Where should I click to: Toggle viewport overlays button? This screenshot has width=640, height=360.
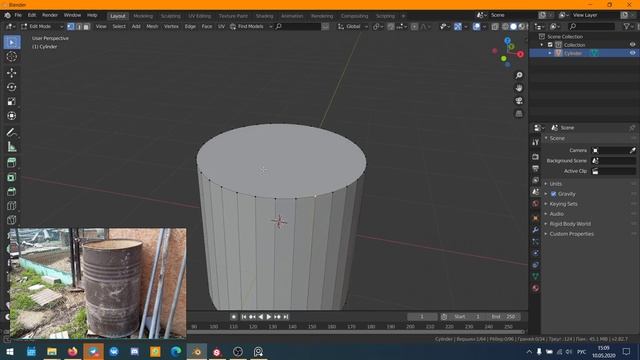click(476, 27)
